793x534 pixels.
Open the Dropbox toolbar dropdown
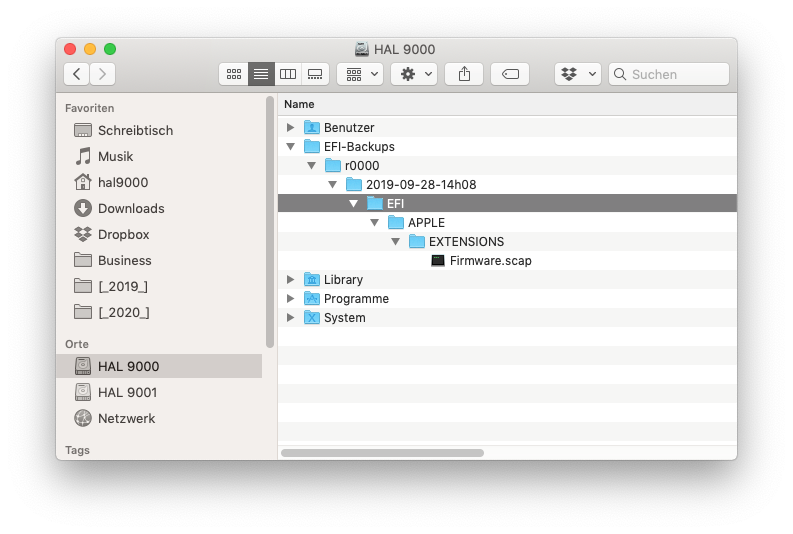pos(578,74)
